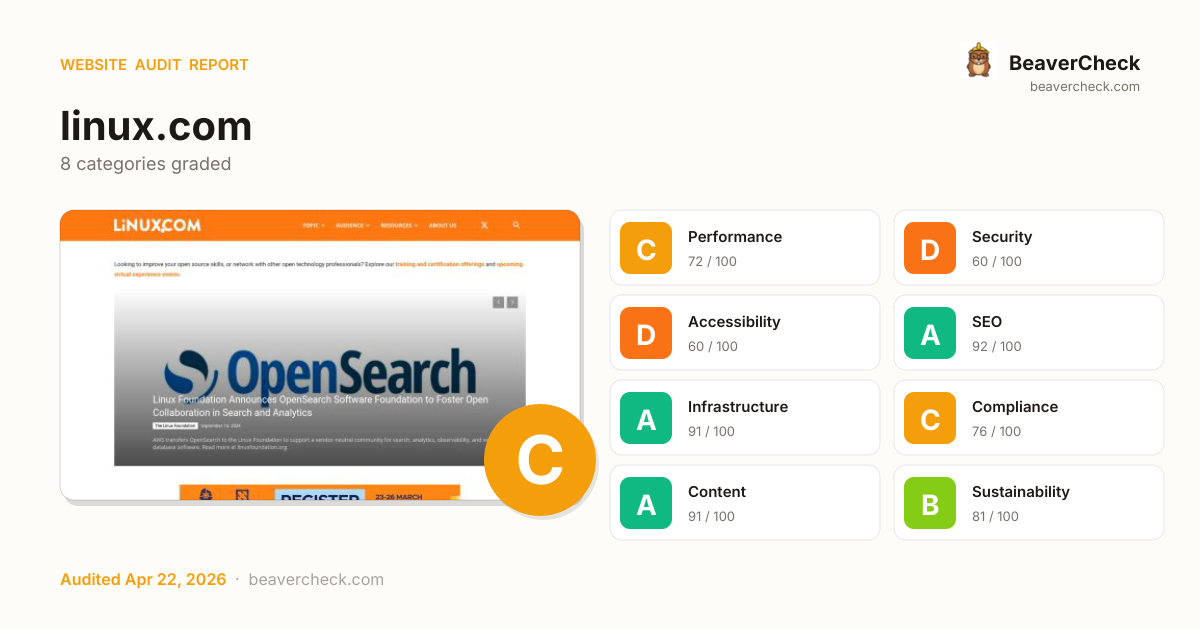This screenshot has width=1200, height=630.
Task: Click the large overall grade C circle
Action: [540, 460]
